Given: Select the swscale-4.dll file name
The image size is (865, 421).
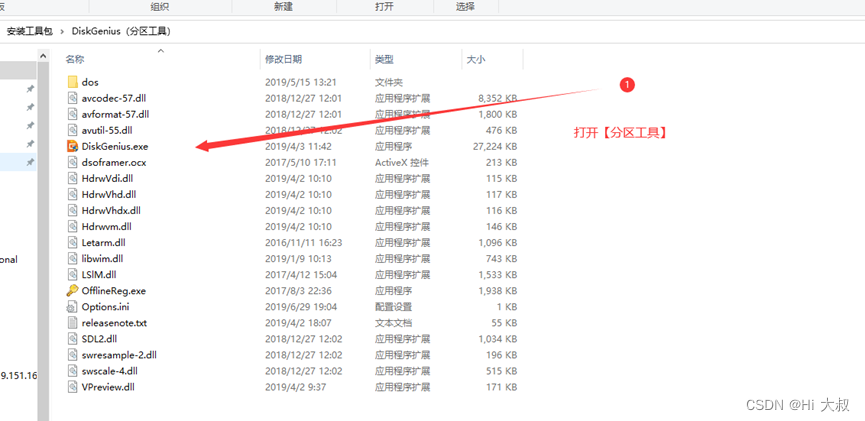Looking at the screenshot, I should point(110,370).
